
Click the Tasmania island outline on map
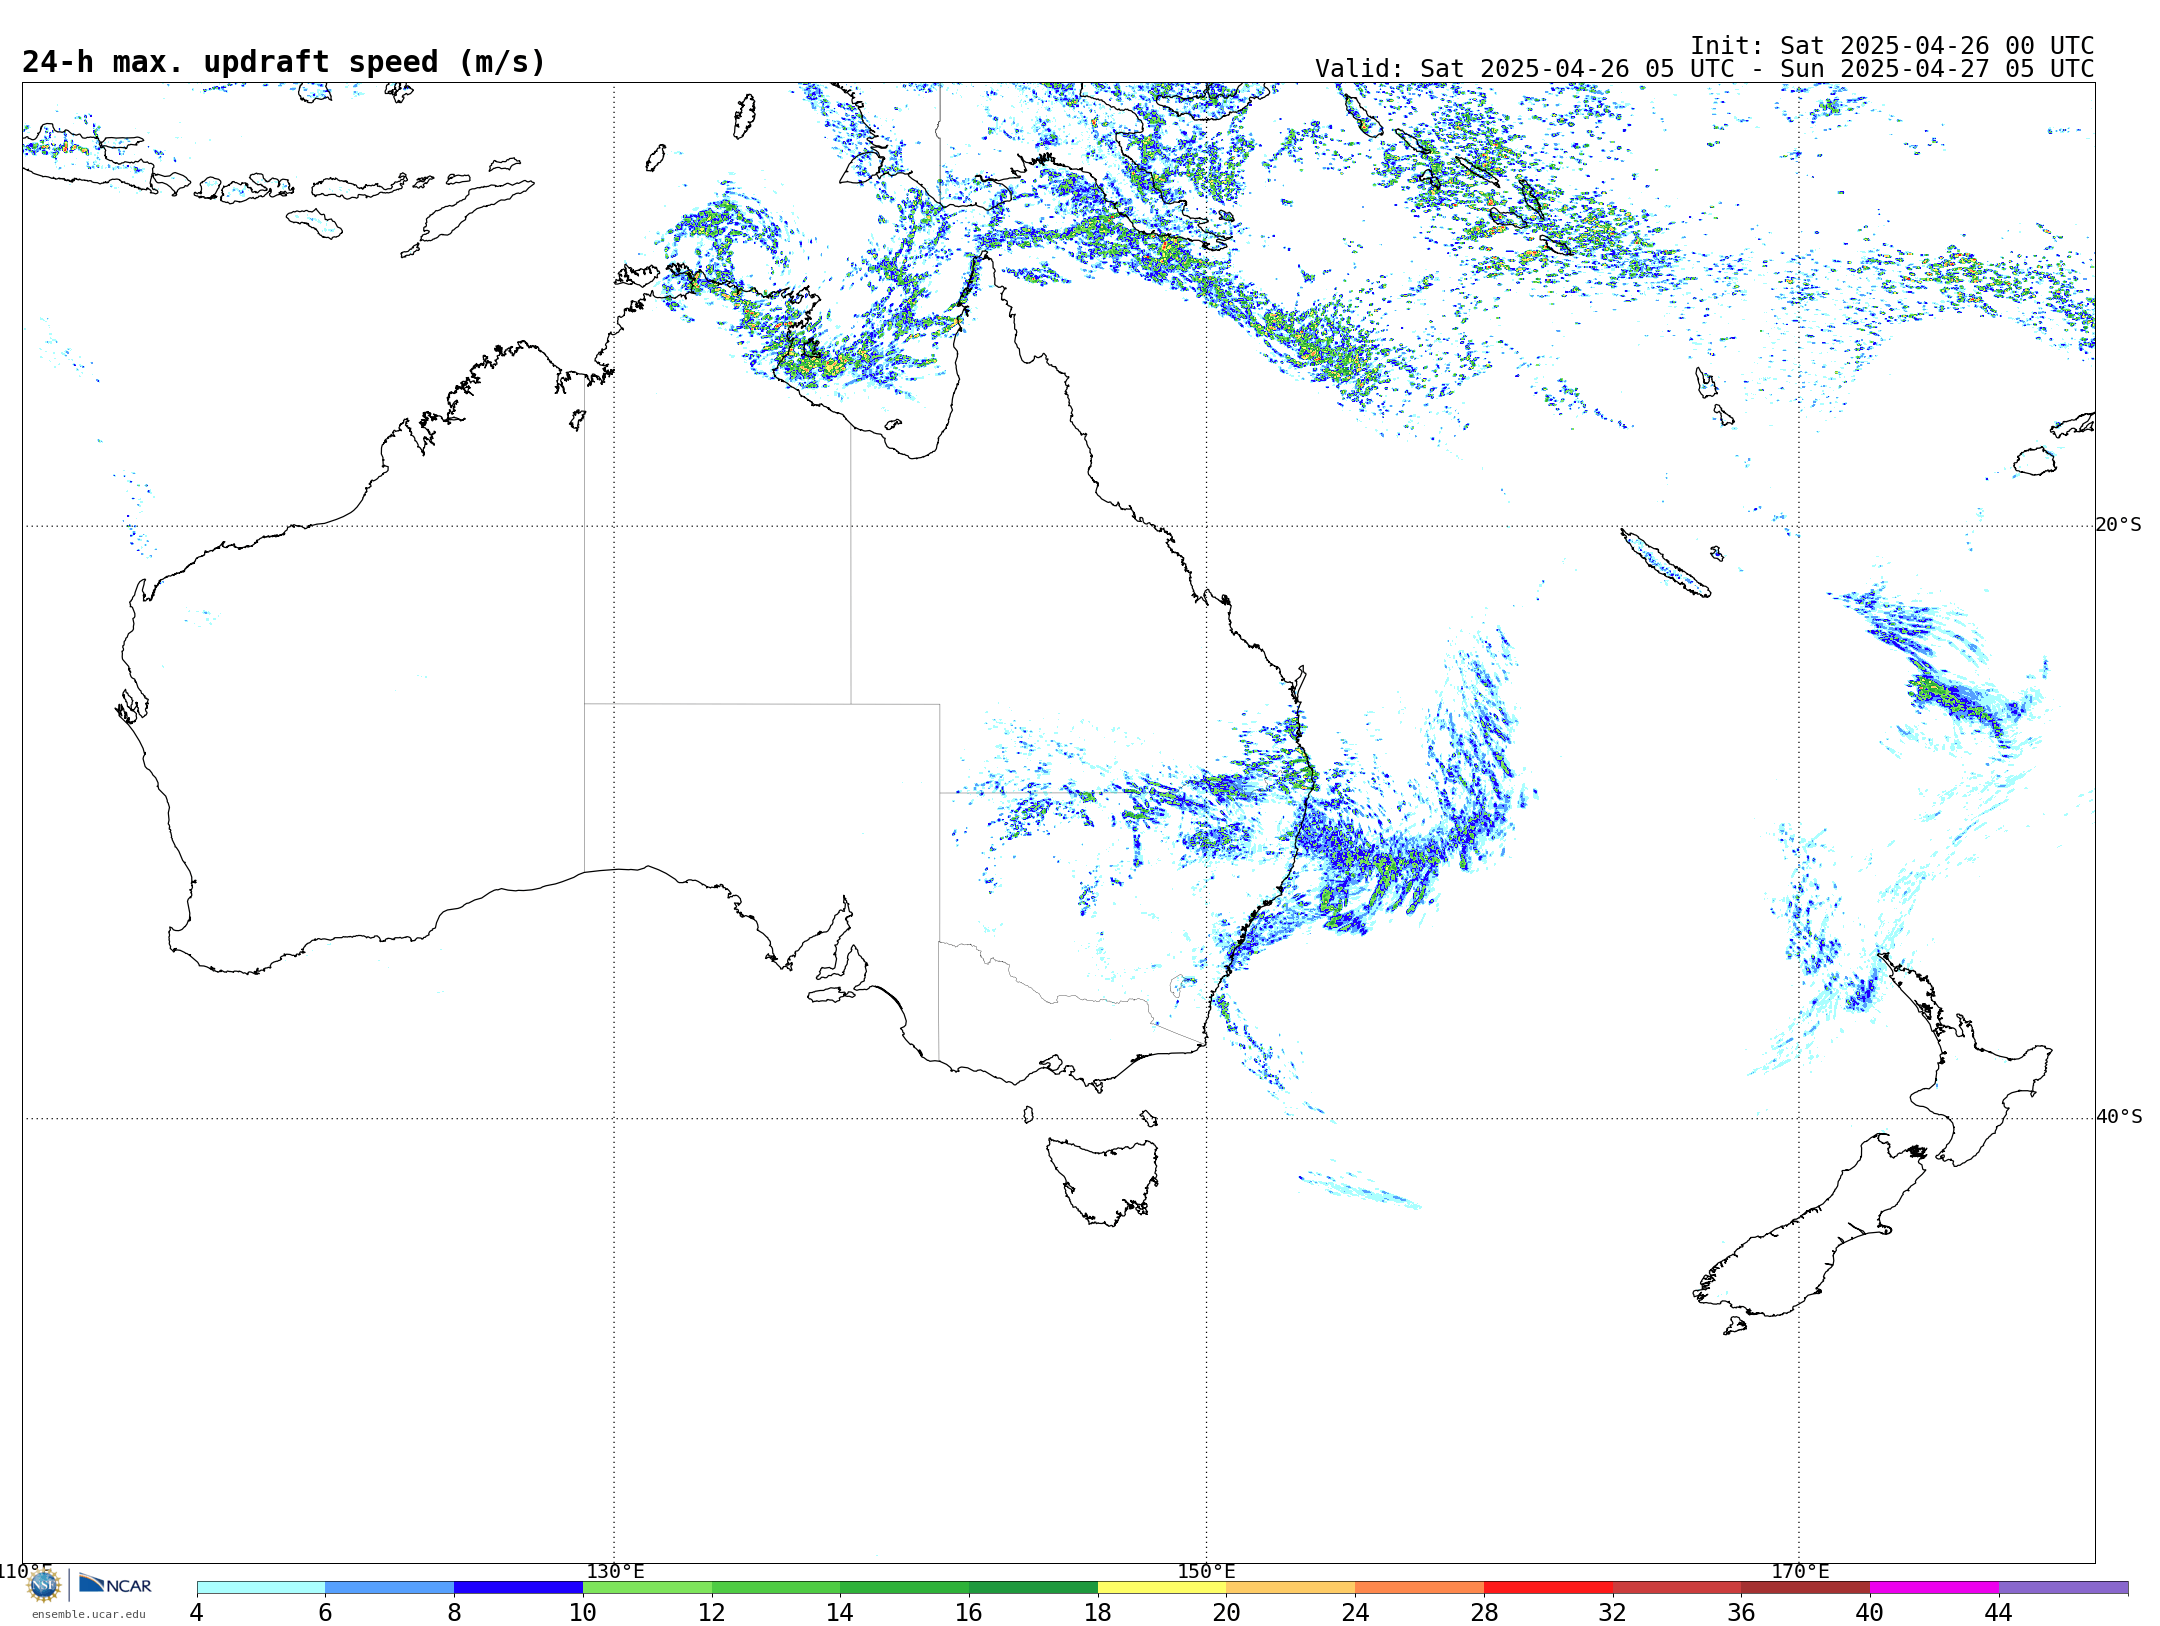1103,1180
